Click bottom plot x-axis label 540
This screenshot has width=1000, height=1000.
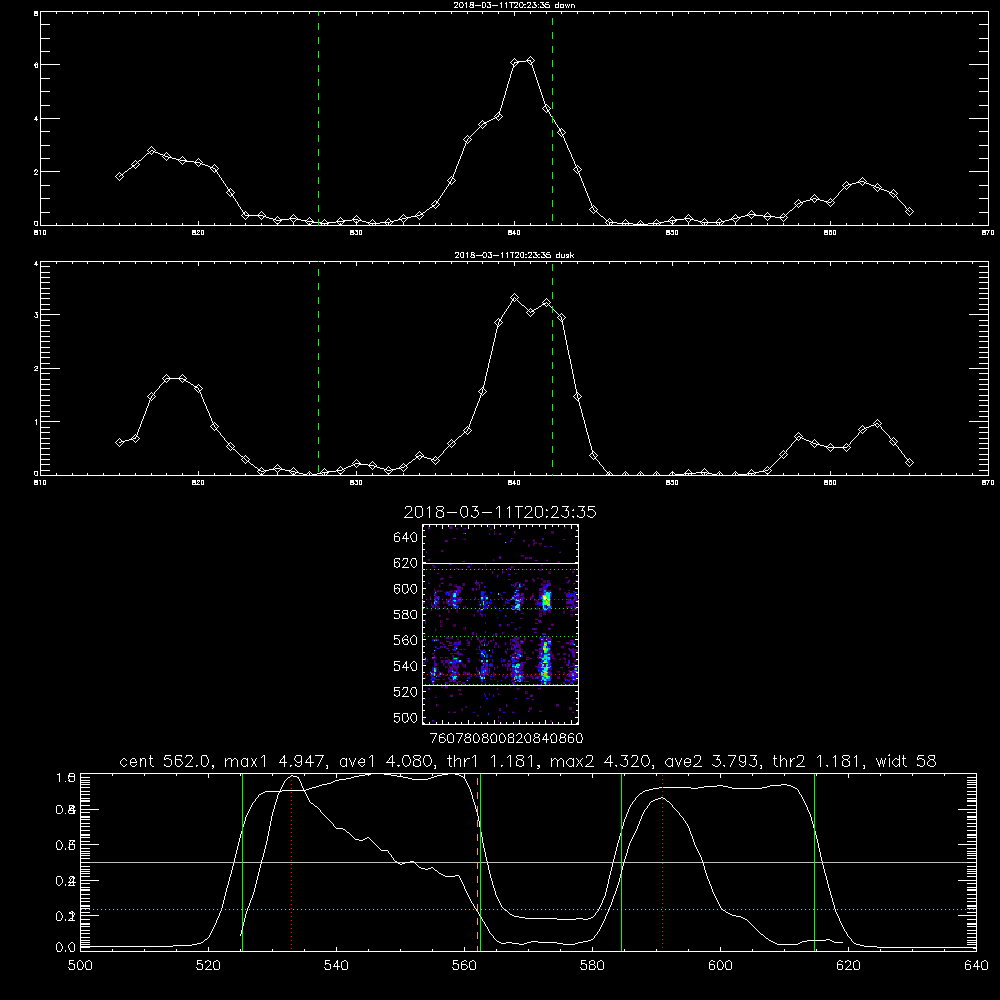tap(336, 966)
